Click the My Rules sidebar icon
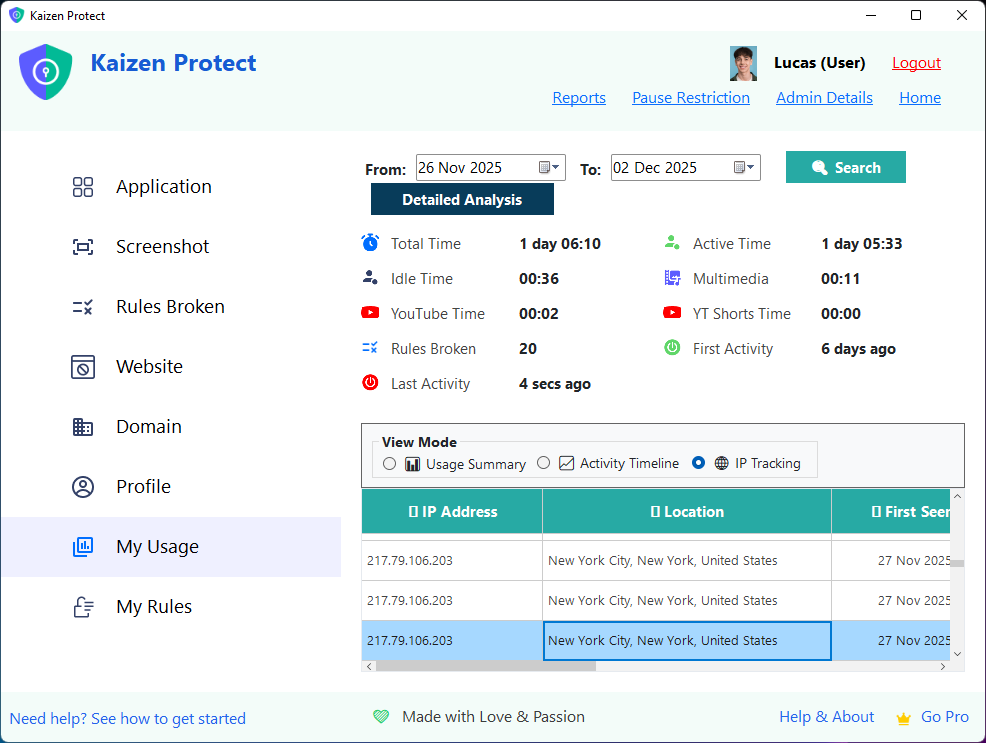 pyautogui.click(x=83, y=606)
